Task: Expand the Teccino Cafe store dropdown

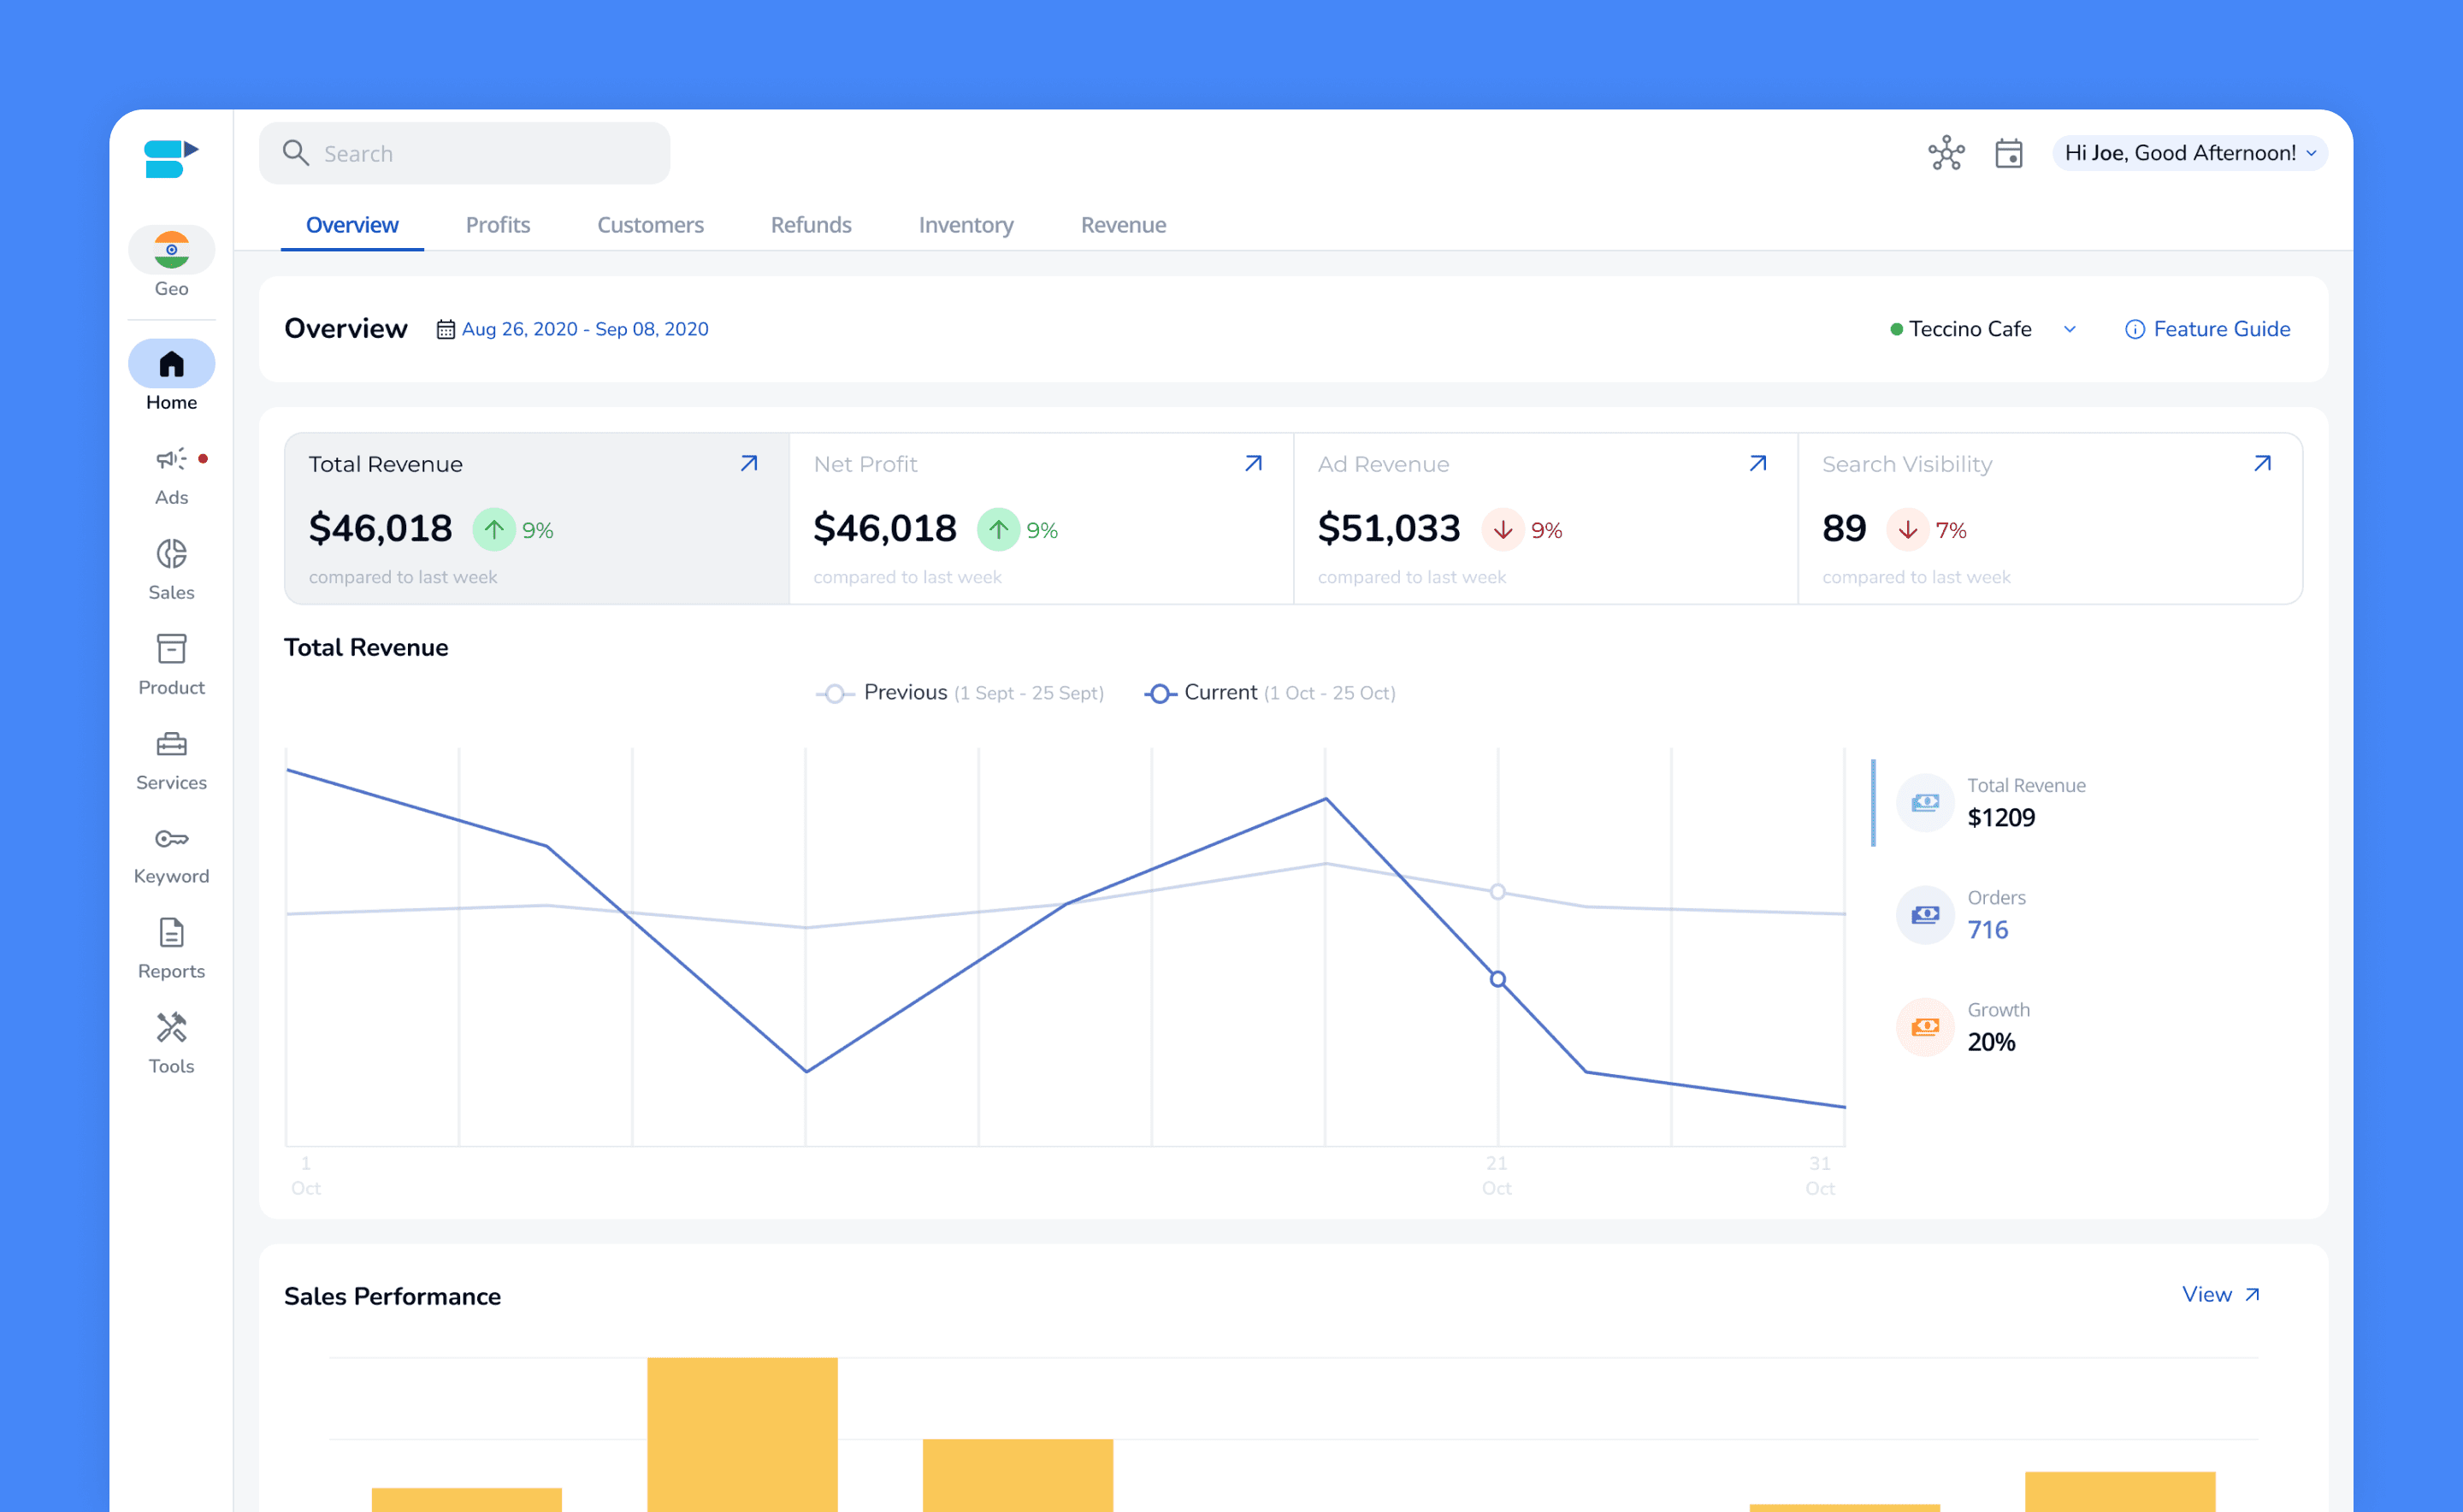Action: pos(2069,329)
